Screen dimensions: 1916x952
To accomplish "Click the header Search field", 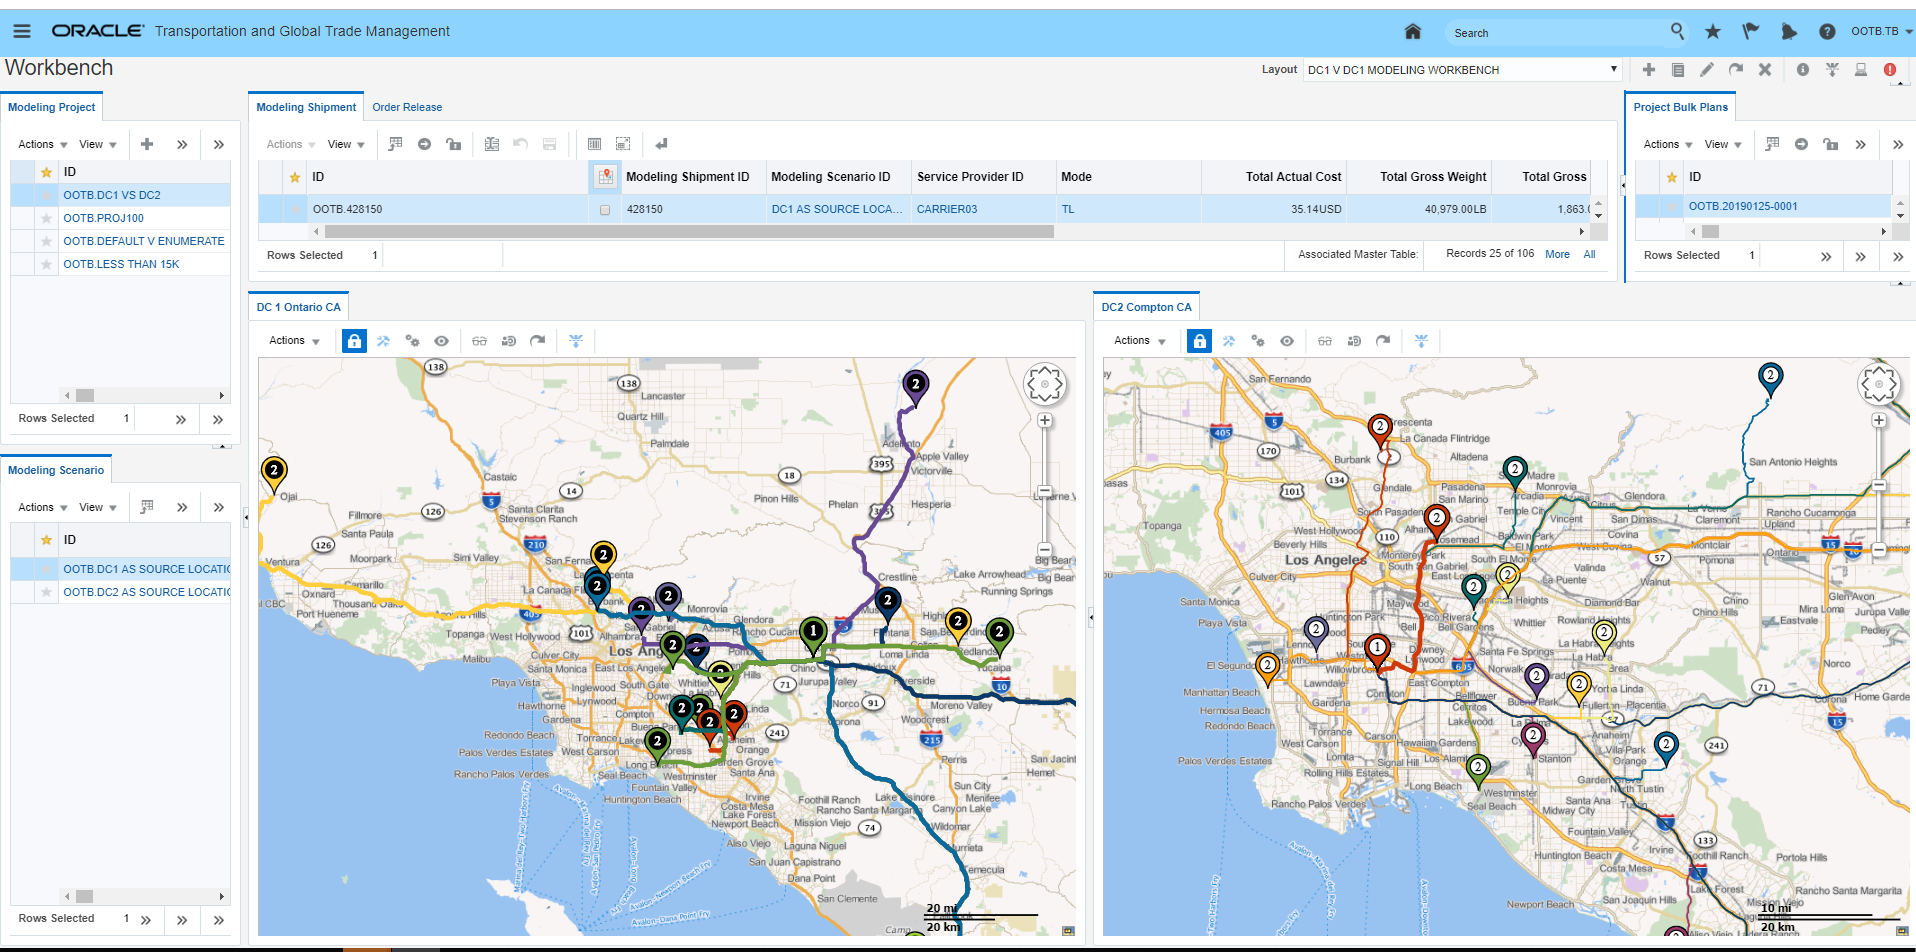I will pyautogui.click(x=1557, y=33).
